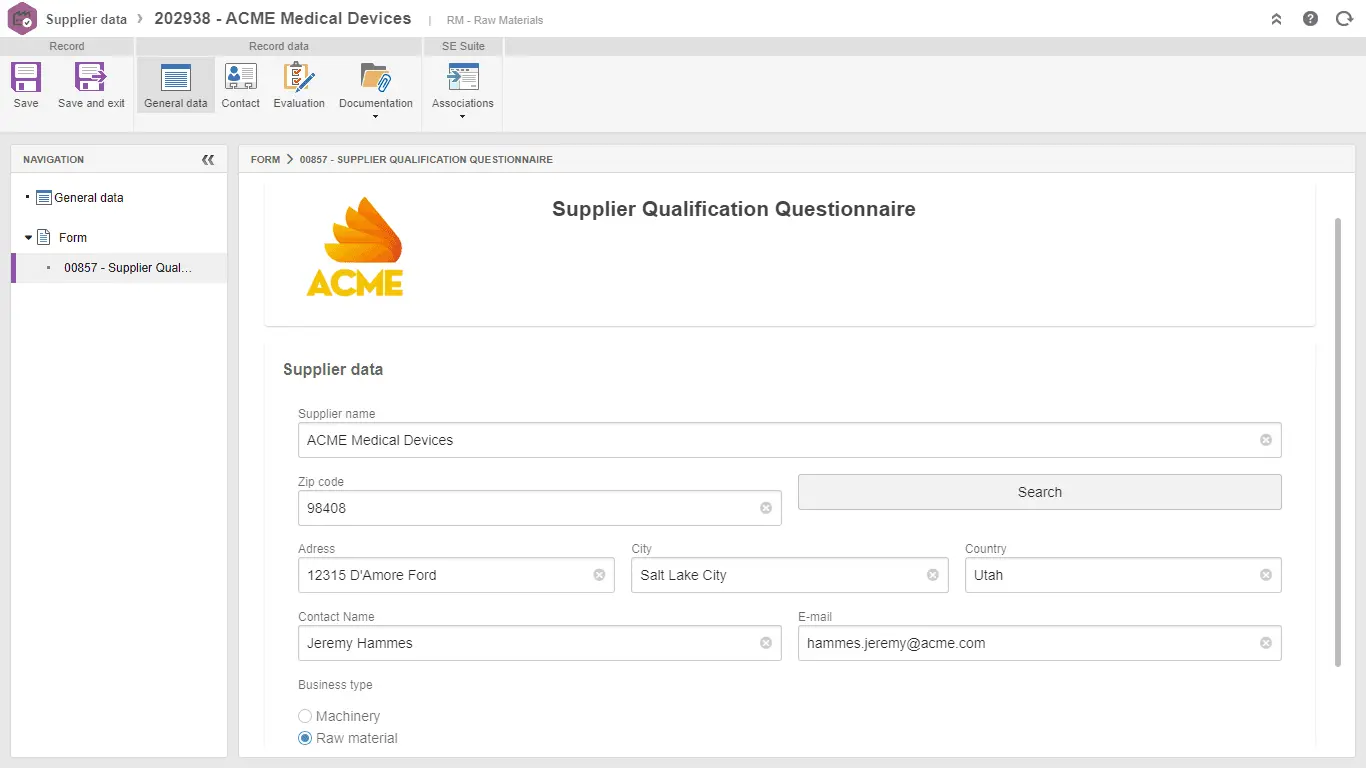This screenshot has height=768, width=1366.
Task: Click the Documentation folder icon
Action: click(x=376, y=78)
